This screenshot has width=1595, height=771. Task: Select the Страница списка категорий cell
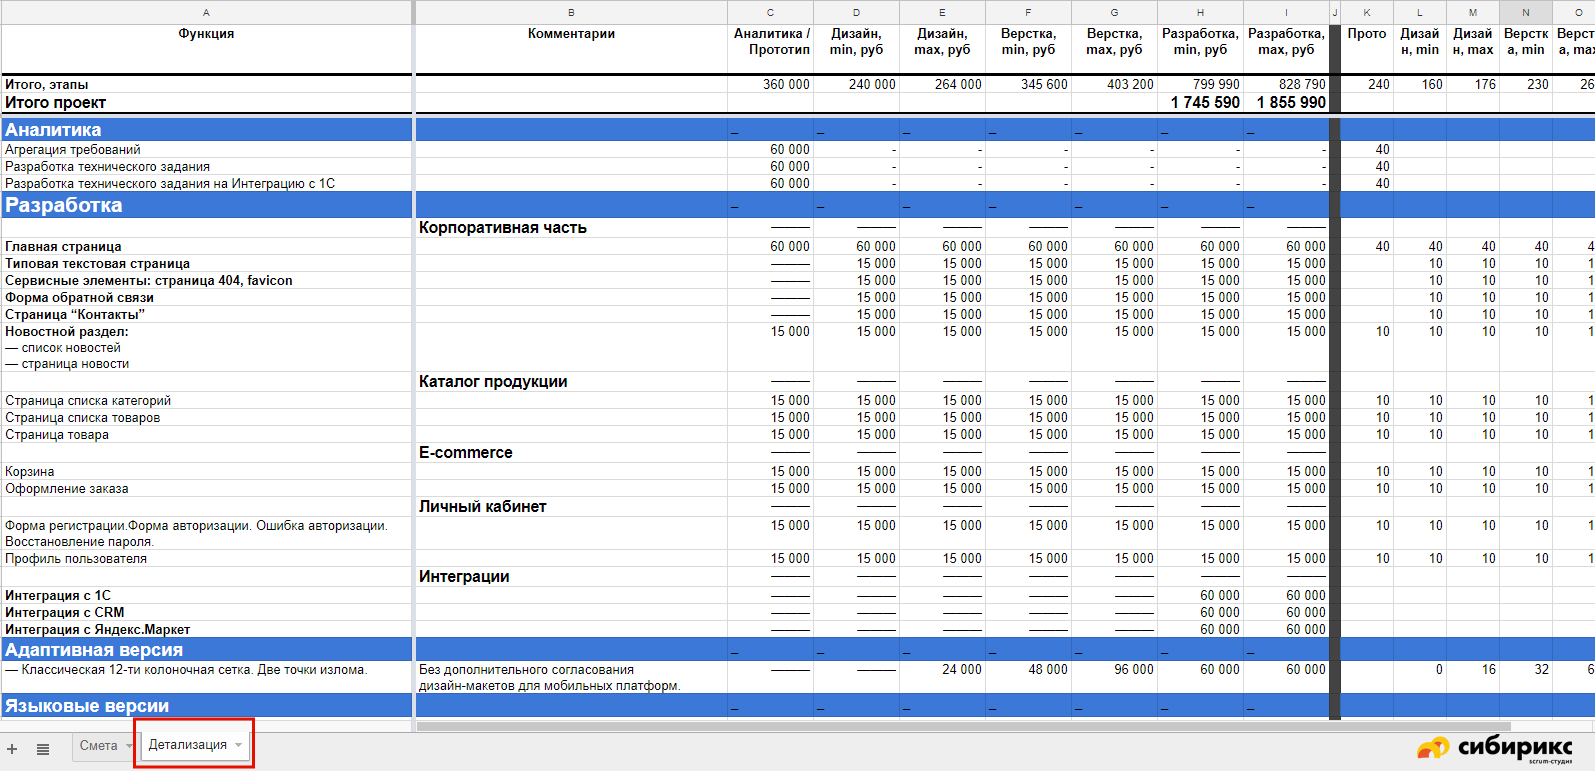(x=206, y=400)
